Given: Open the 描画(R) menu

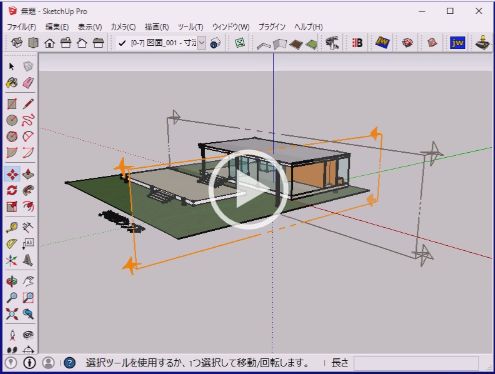Looking at the screenshot, I should (x=157, y=27).
